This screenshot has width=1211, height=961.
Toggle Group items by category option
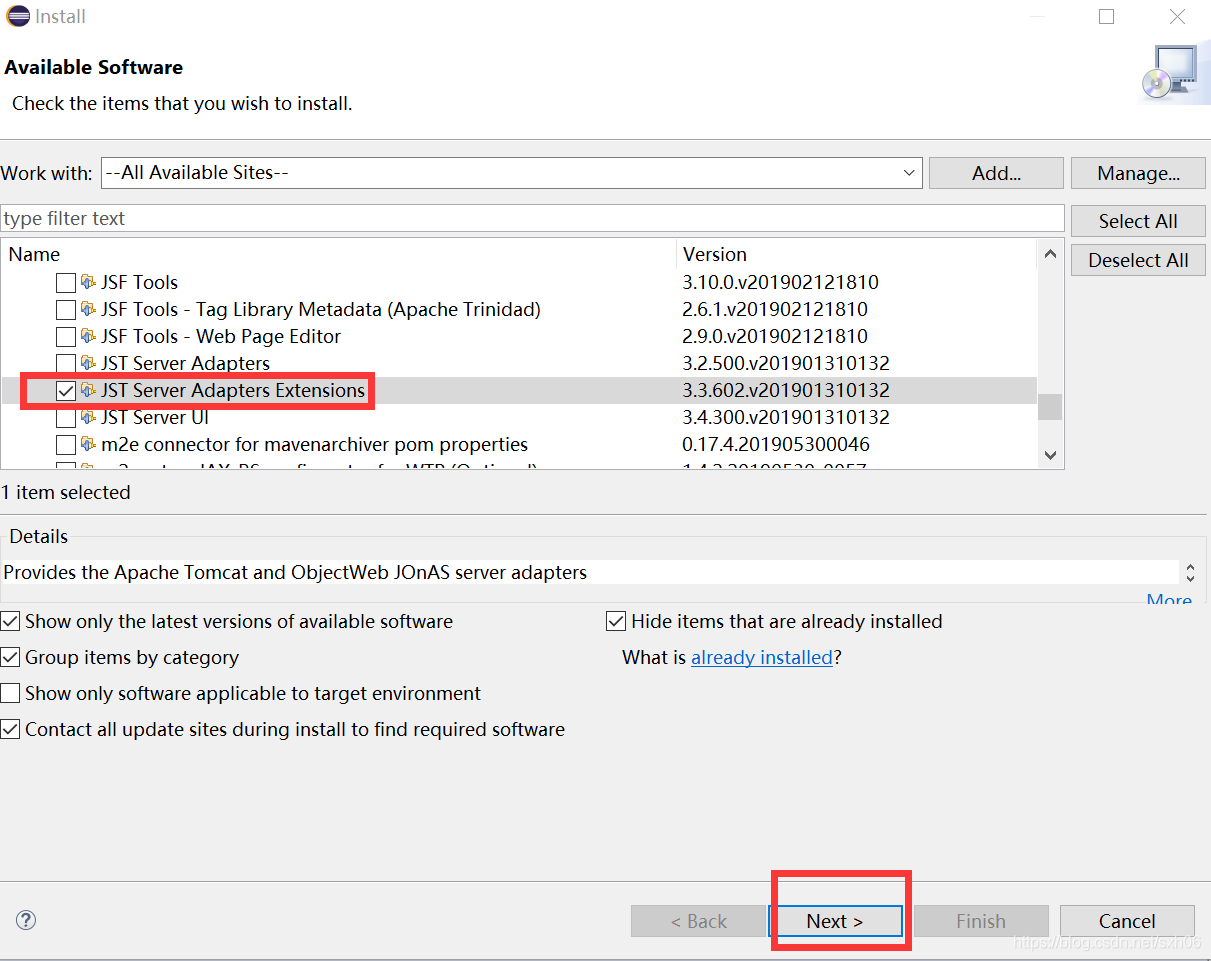coord(10,658)
